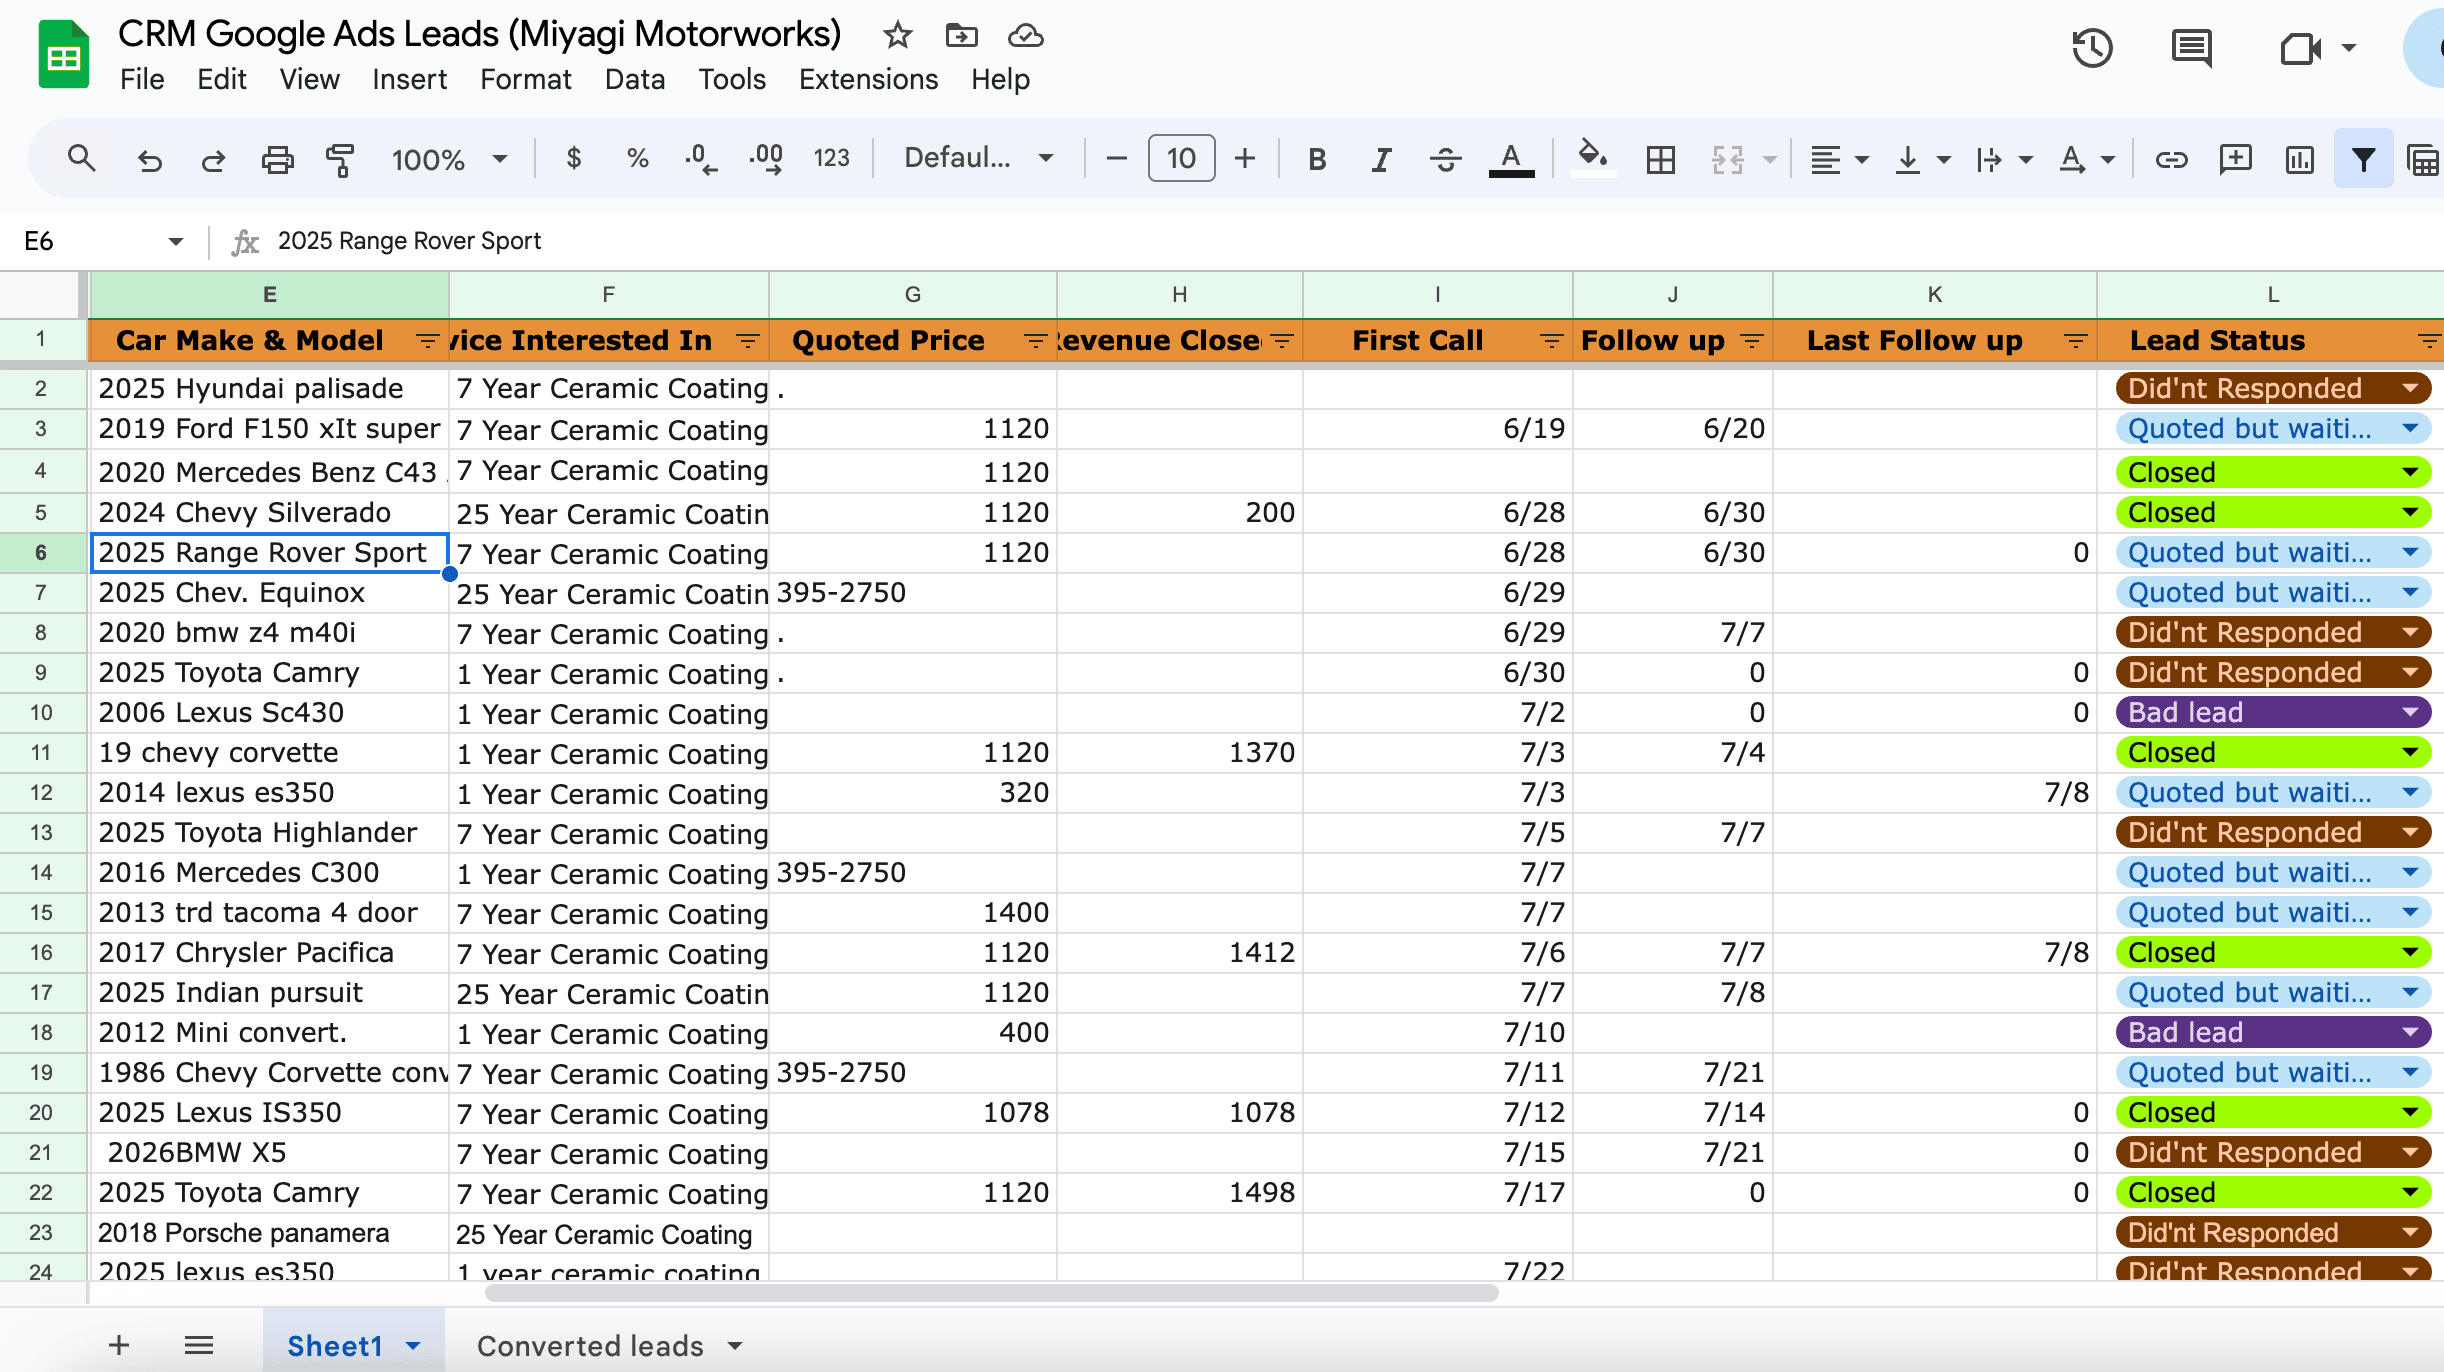Select row 11 header
2444x1372 pixels.
(41, 752)
